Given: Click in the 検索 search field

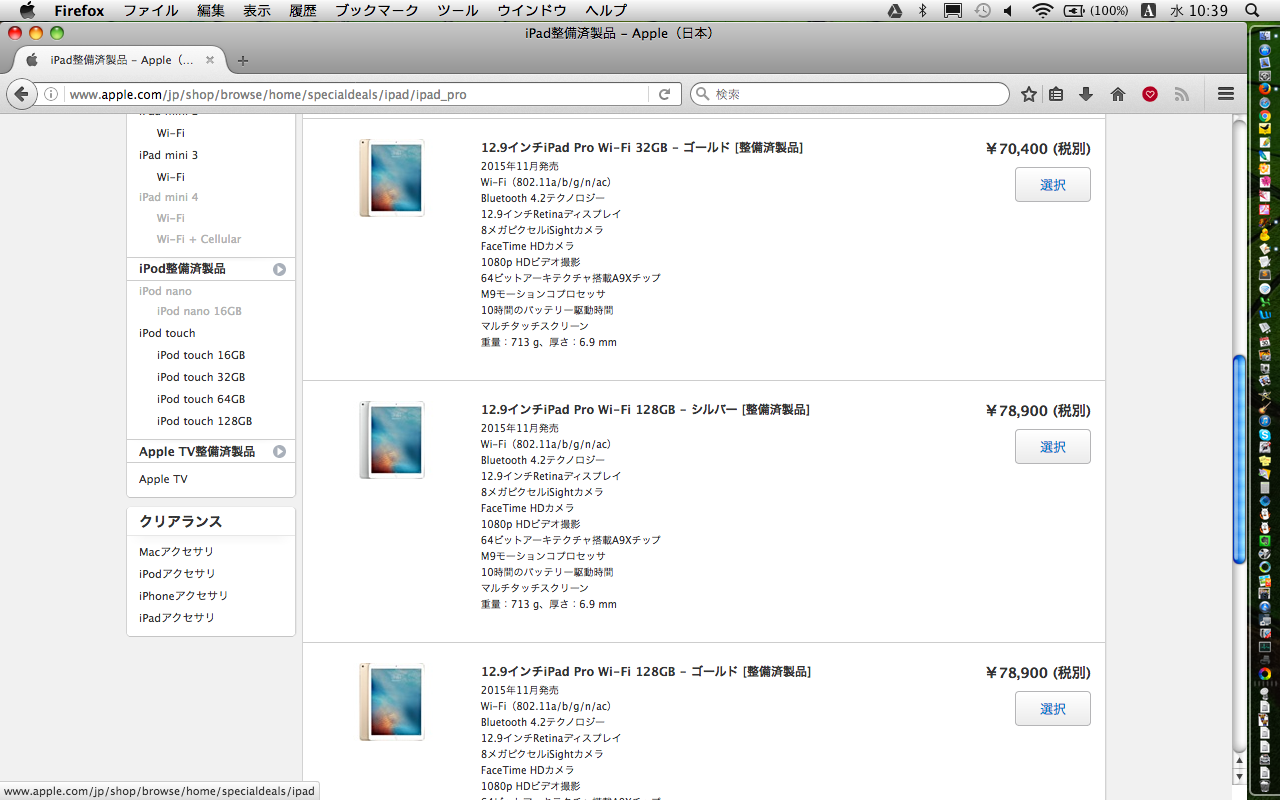Looking at the screenshot, I should tap(850, 94).
